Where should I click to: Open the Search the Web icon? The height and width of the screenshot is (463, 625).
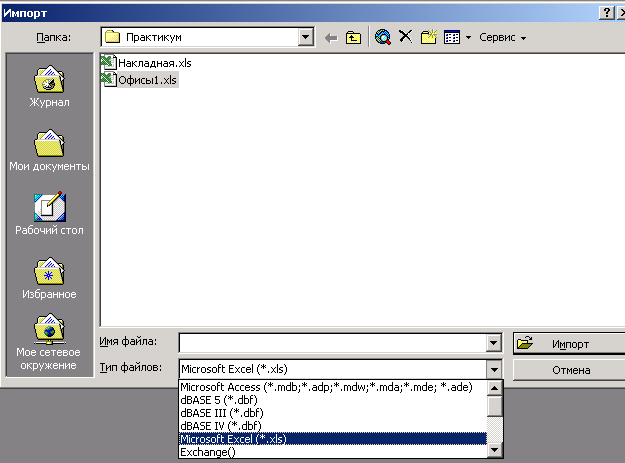[x=383, y=37]
